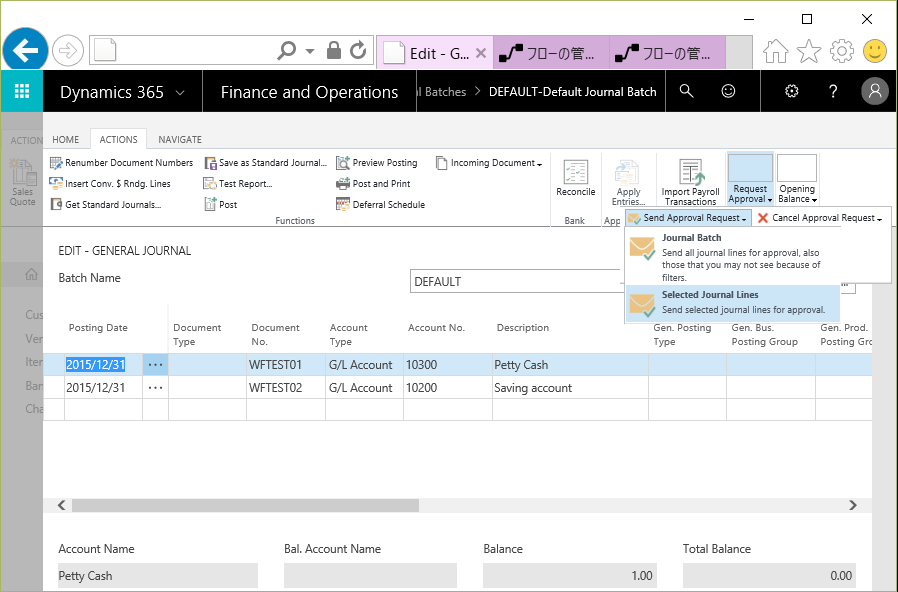Click the Post action
898x592 pixels.
pyautogui.click(x=221, y=204)
